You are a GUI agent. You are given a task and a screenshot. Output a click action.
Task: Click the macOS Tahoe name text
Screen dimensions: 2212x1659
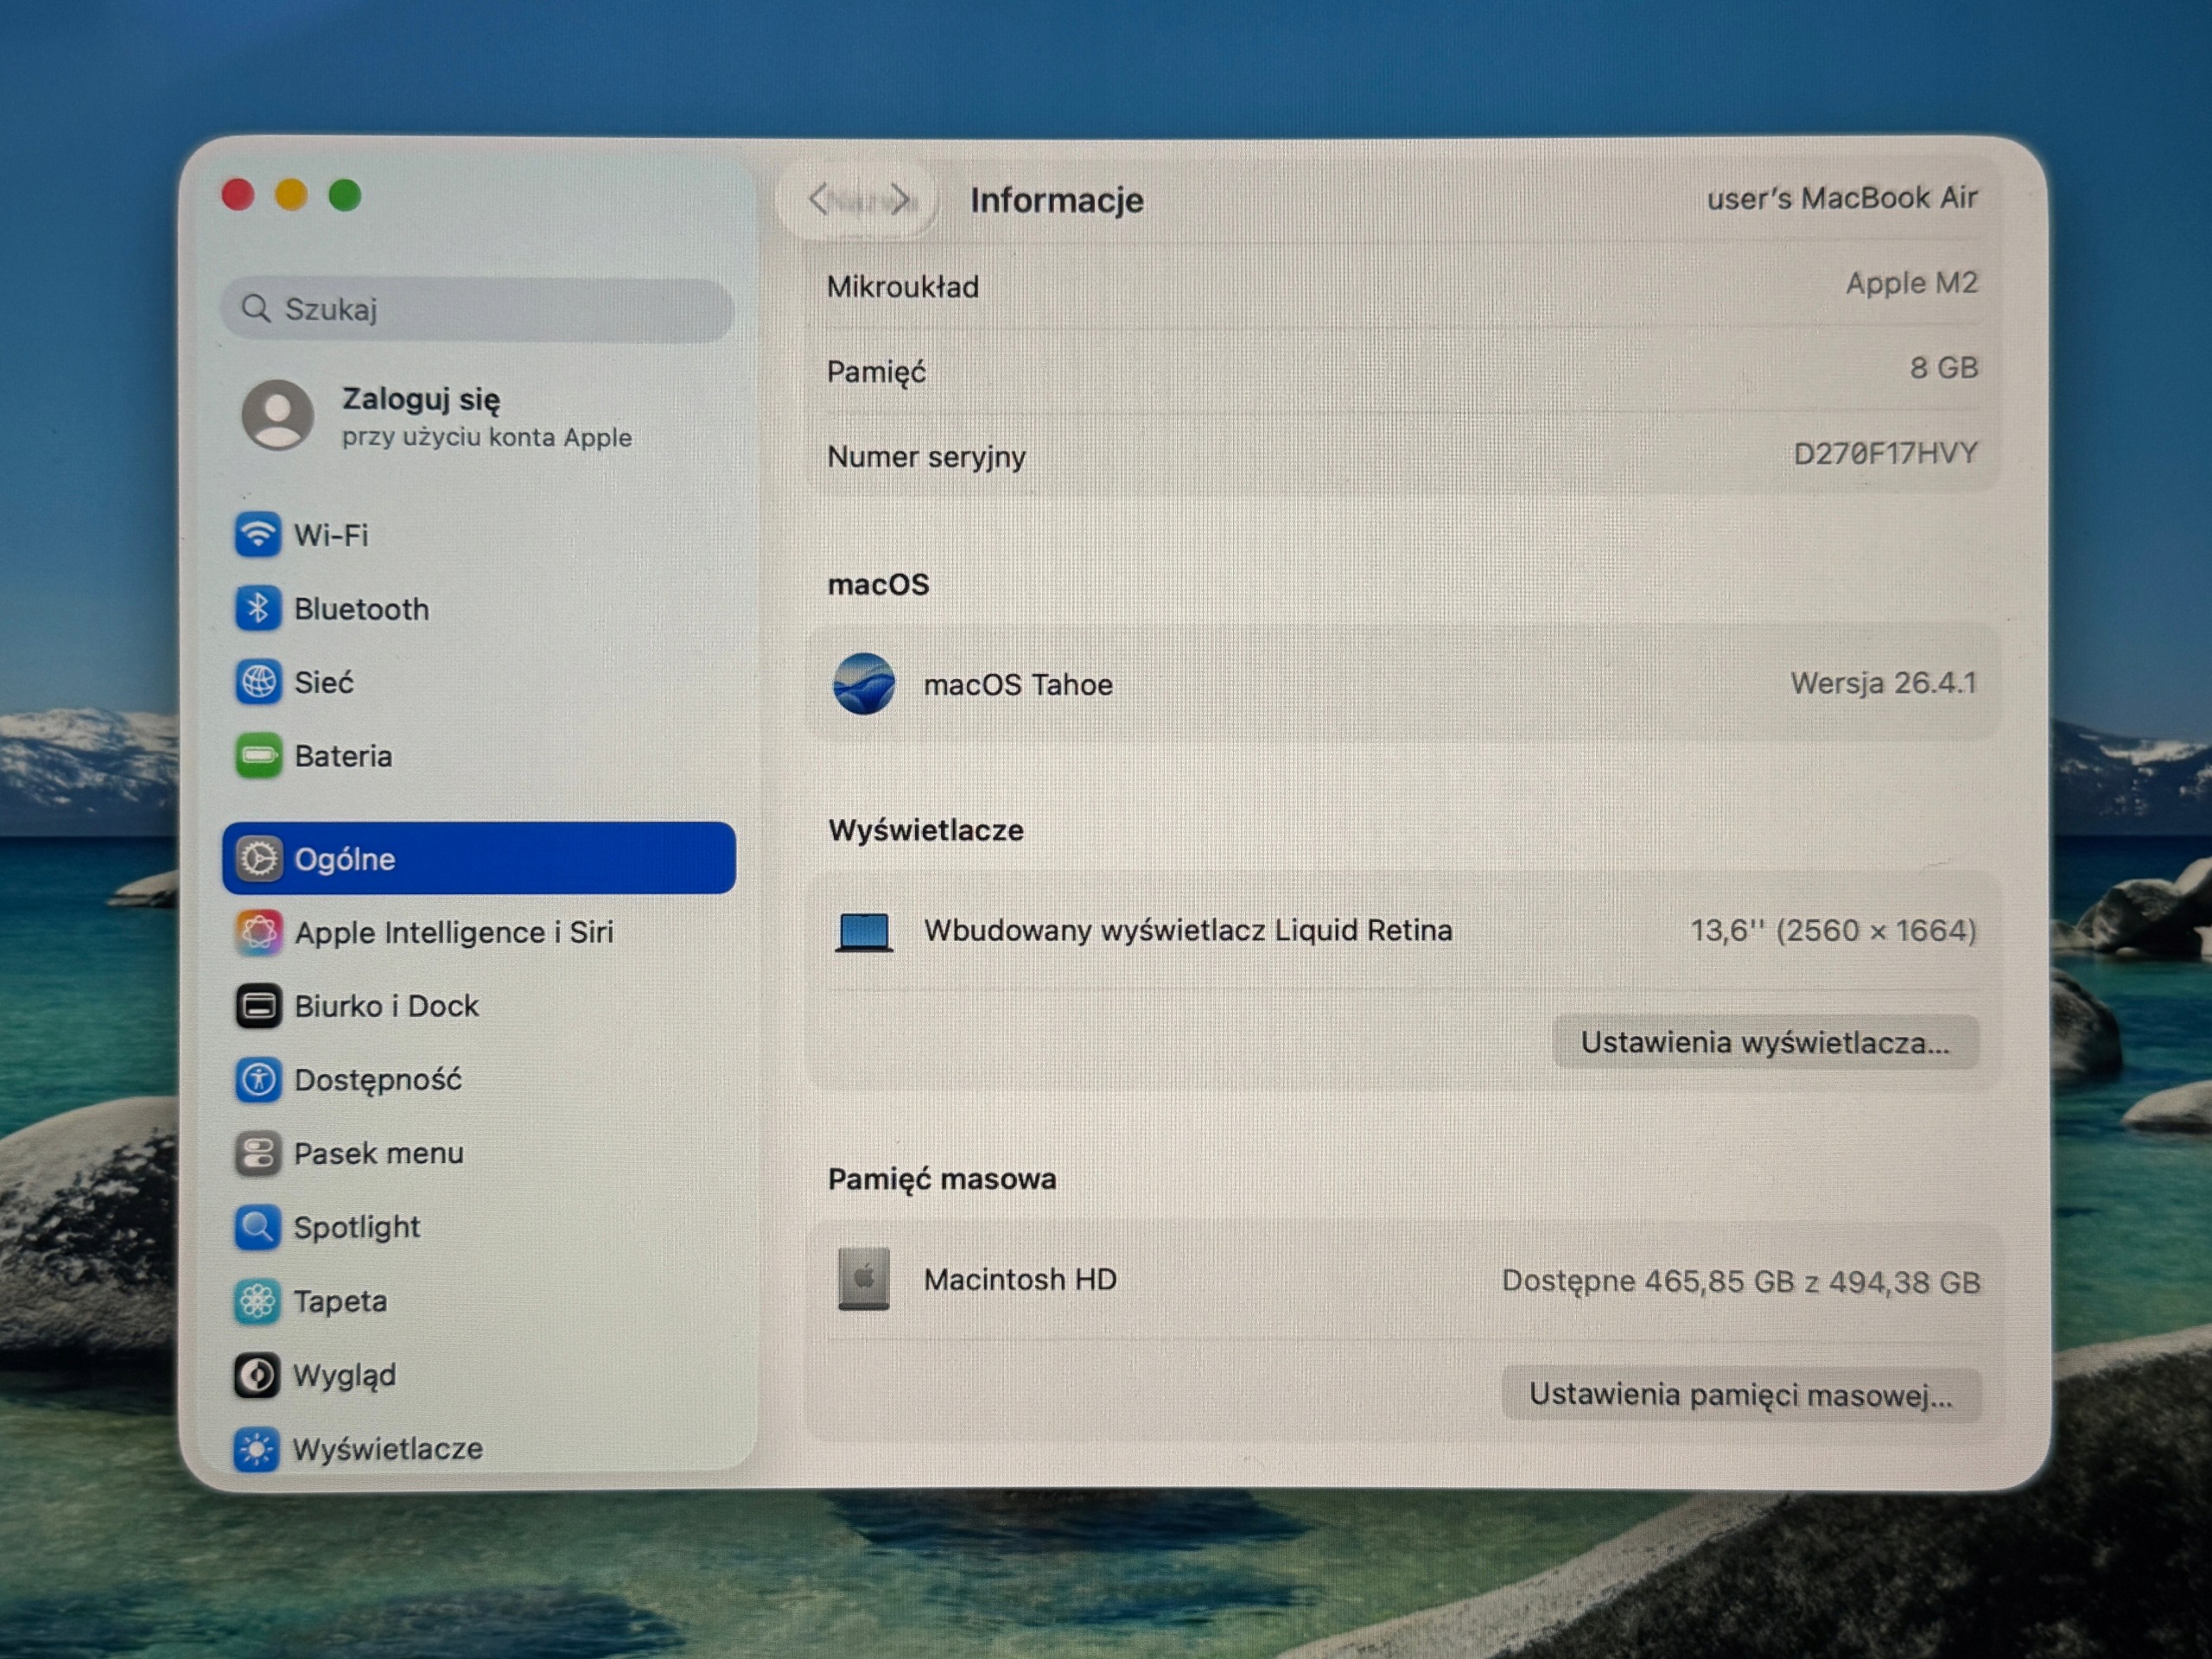[1018, 685]
